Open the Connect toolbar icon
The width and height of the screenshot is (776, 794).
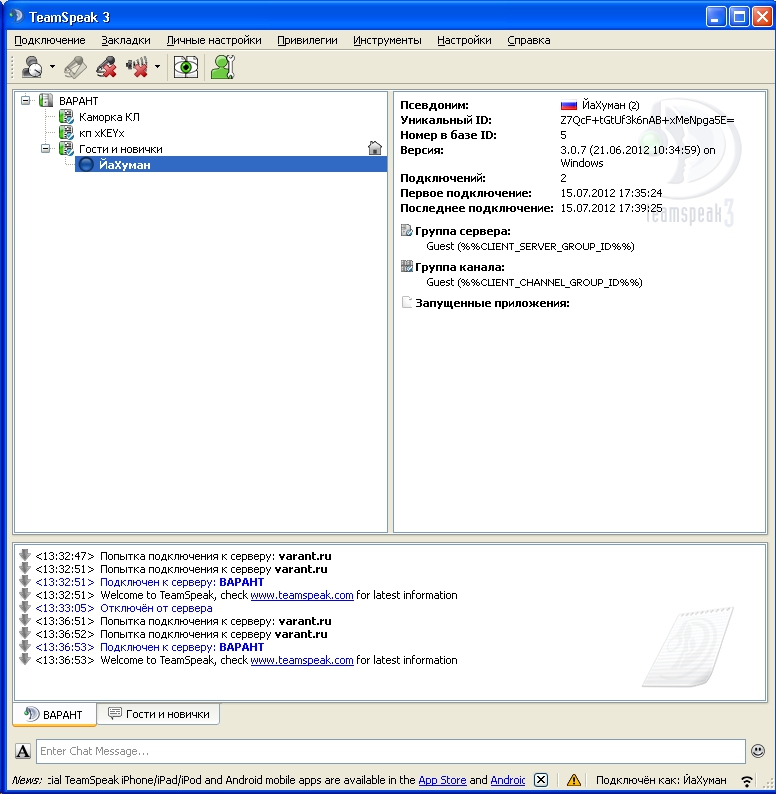pos(32,67)
